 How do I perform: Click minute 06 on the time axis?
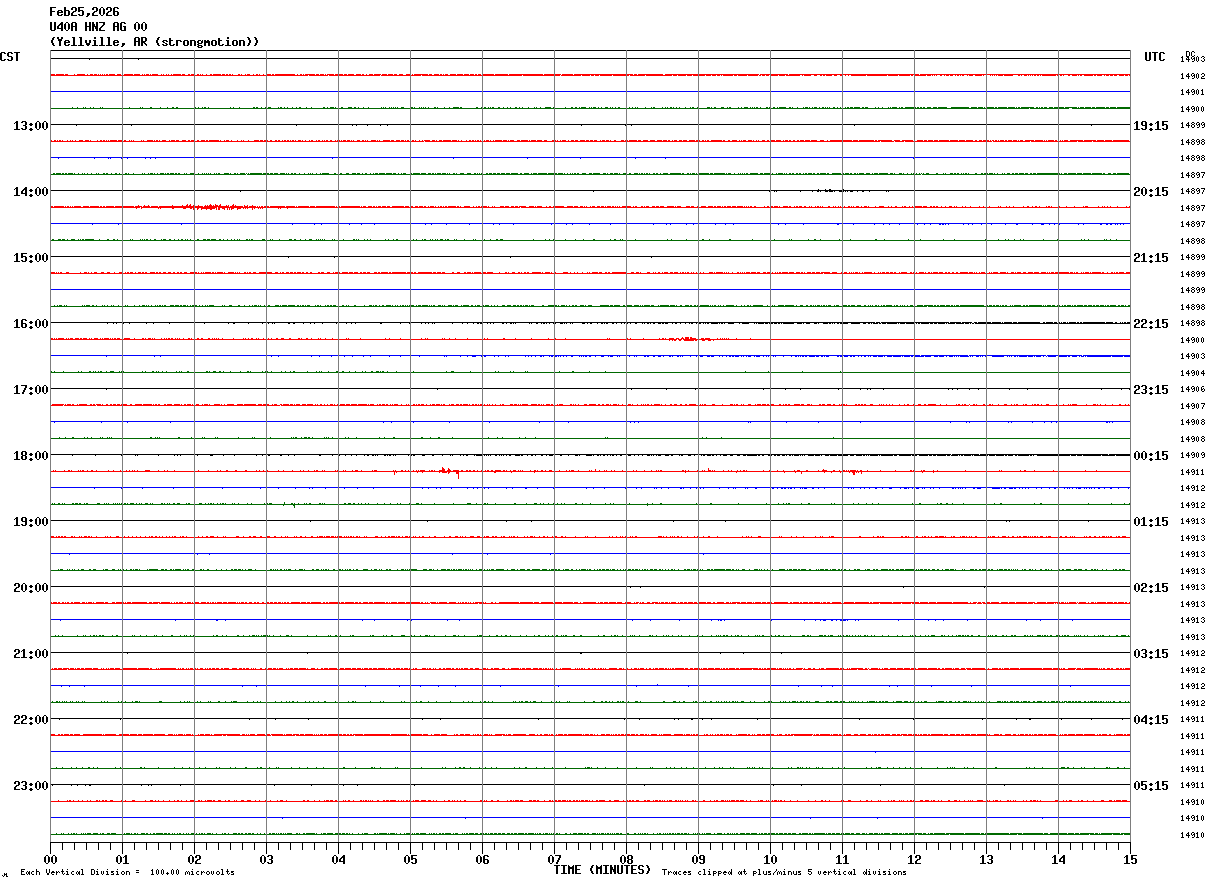tap(483, 859)
